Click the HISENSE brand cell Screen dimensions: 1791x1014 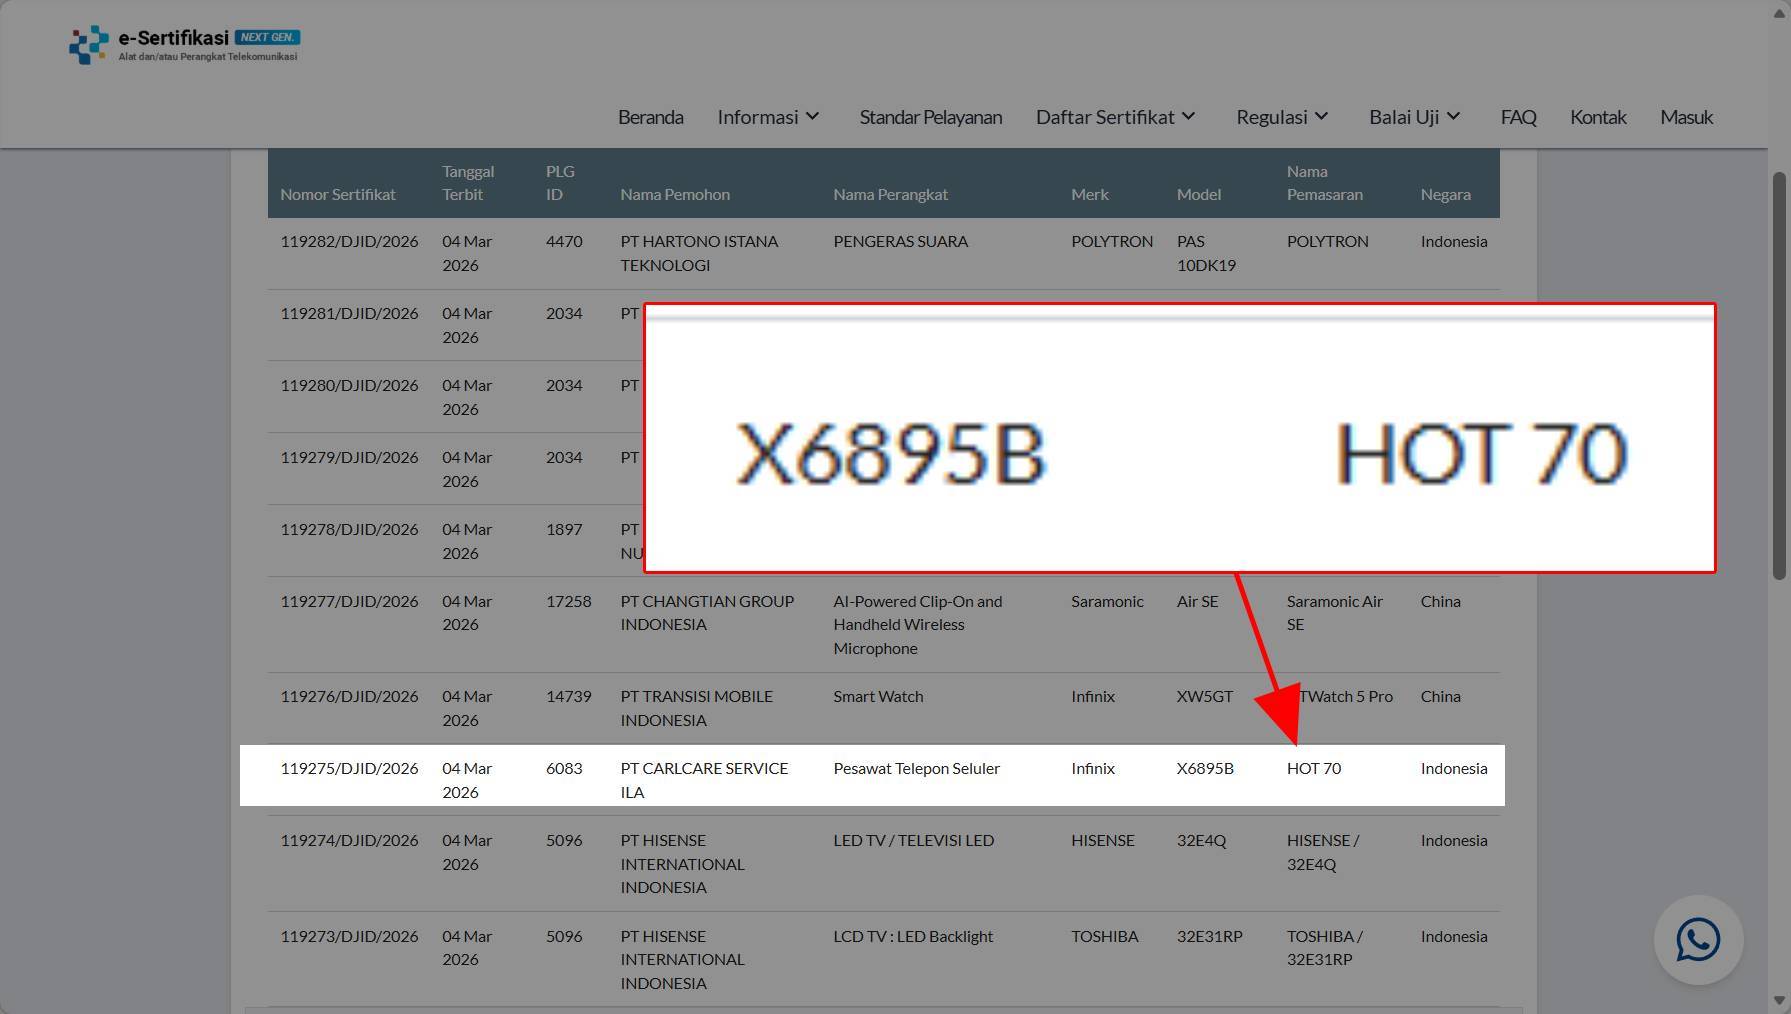pyautogui.click(x=1102, y=840)
